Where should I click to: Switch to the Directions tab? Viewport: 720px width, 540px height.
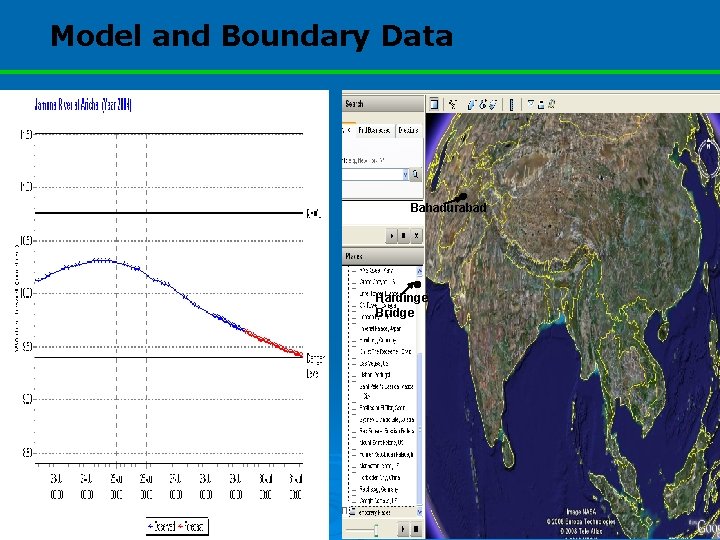[408, 130]
